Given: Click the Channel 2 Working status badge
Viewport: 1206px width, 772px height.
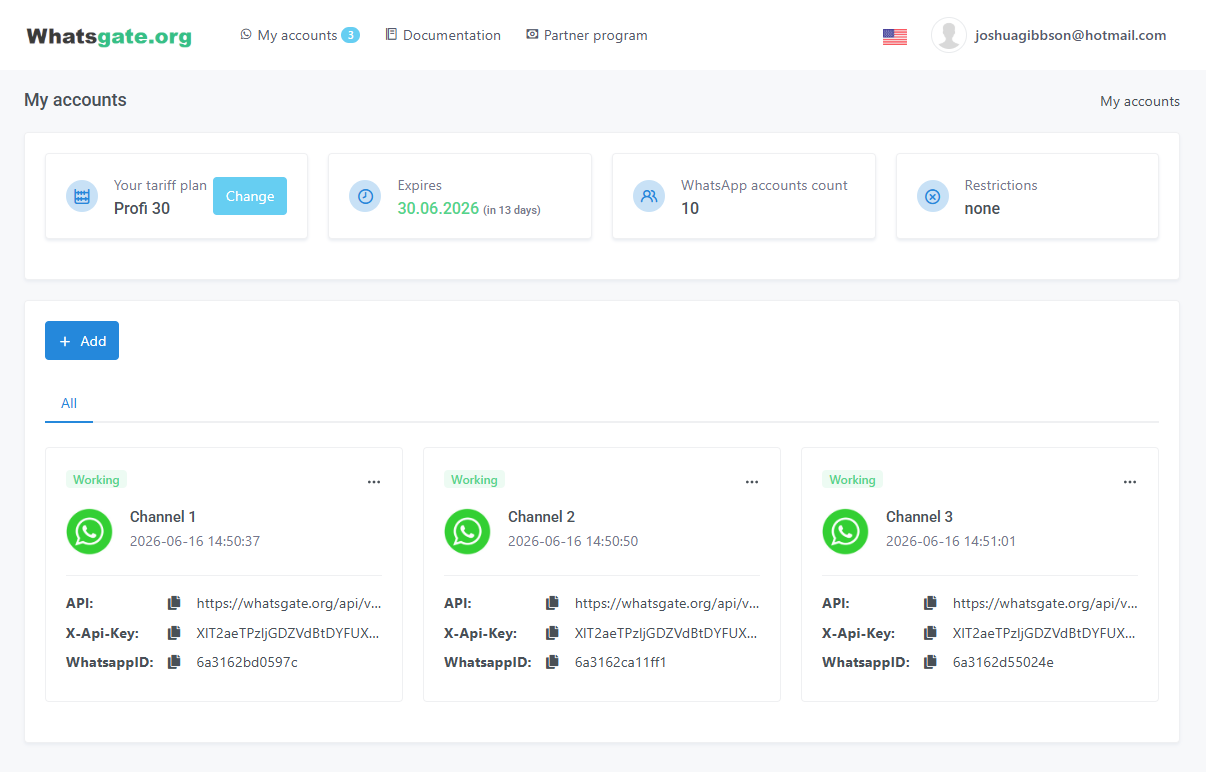Looking at the screenshot, I should pyautogui.click(x=475, y=480).
